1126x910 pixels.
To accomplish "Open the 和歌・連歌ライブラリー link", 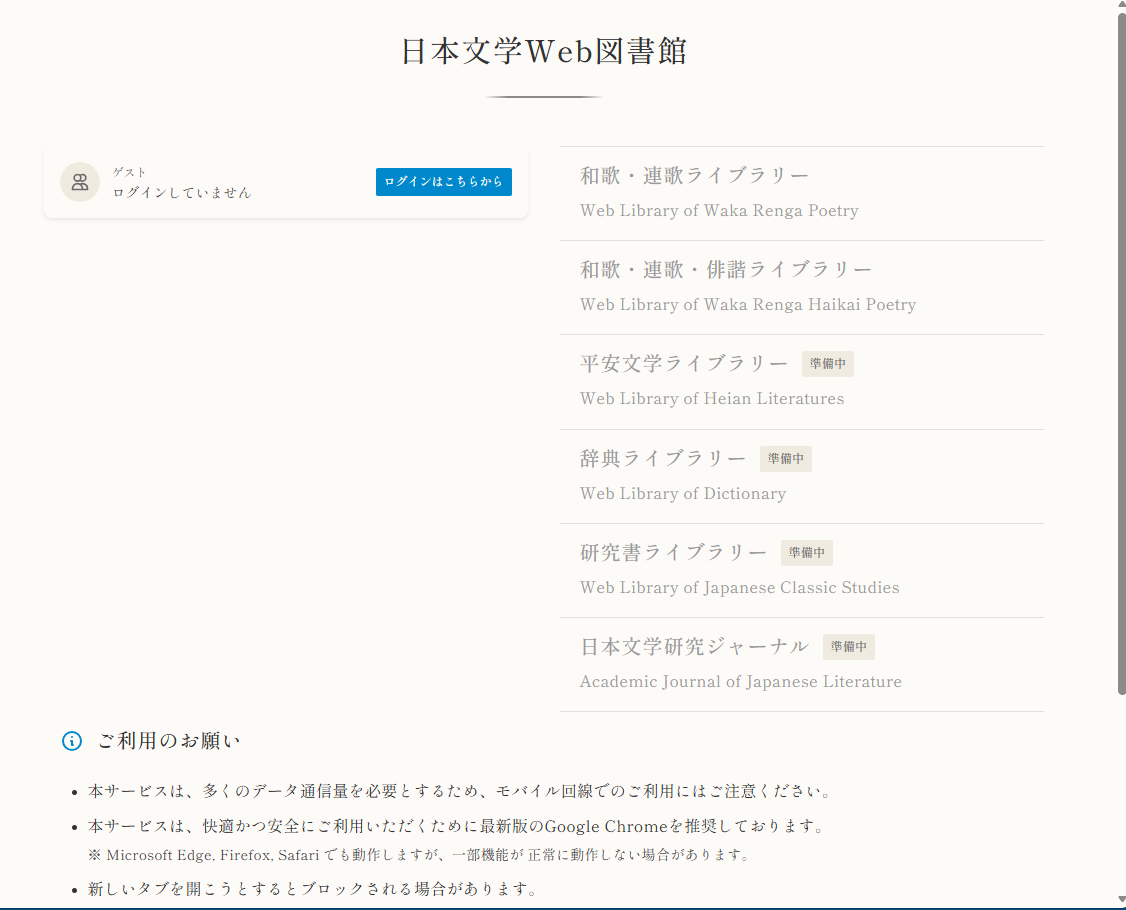I will 694,176.
